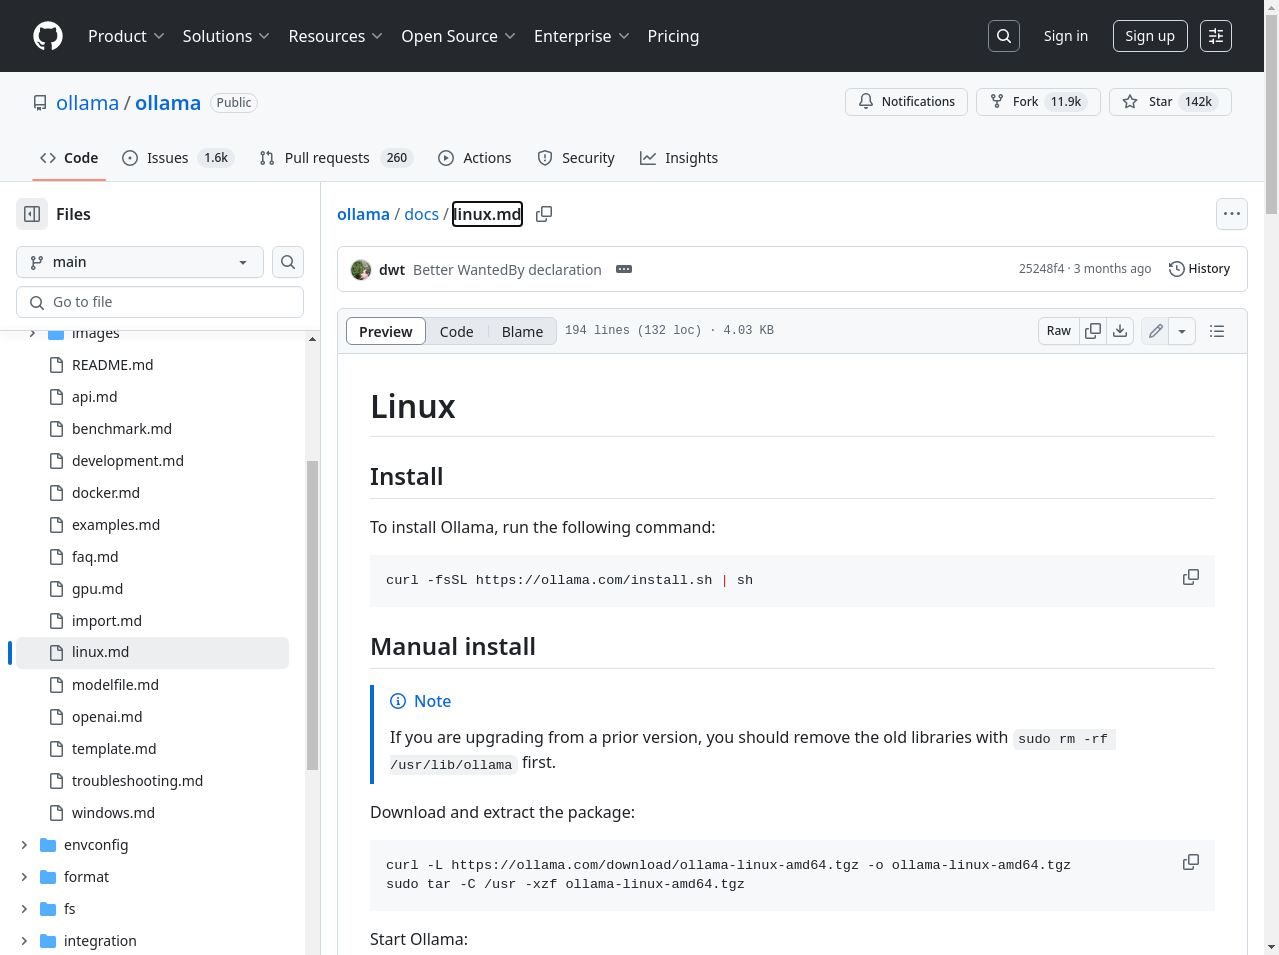
Task: Click the dwt author avatar
Action: (x=361, y=270)
